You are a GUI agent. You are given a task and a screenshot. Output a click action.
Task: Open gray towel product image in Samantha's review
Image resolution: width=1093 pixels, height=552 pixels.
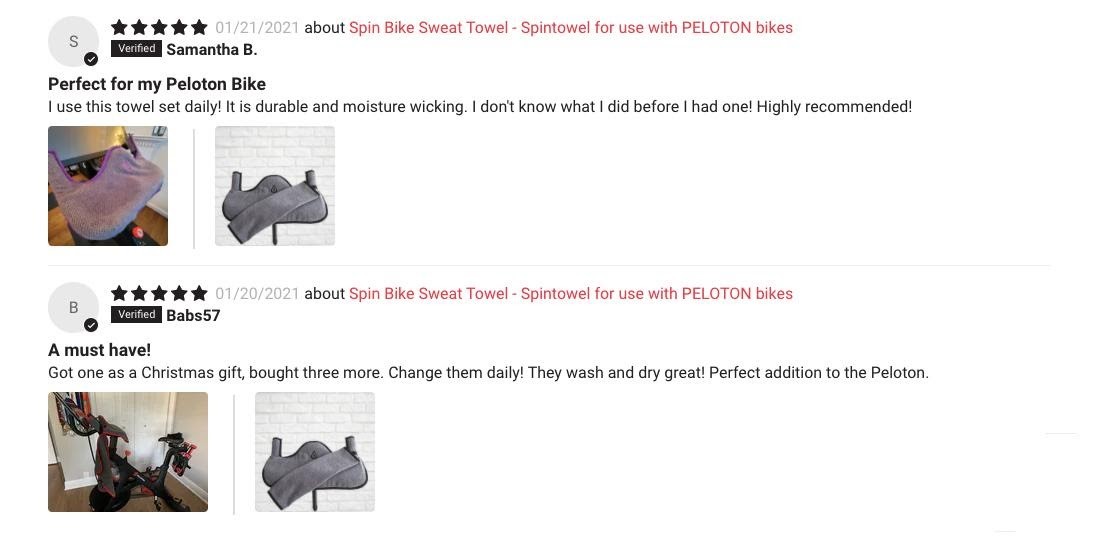(275, 186)
